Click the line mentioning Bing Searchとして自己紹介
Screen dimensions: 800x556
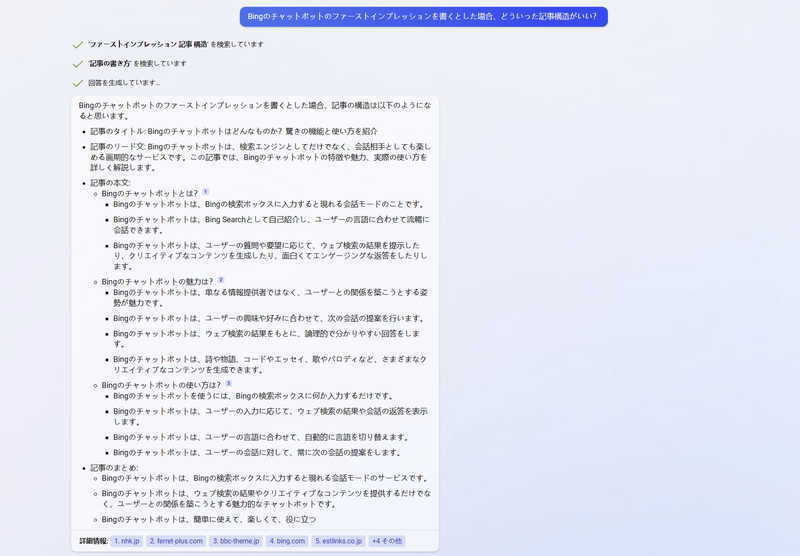tap(271, 224)
